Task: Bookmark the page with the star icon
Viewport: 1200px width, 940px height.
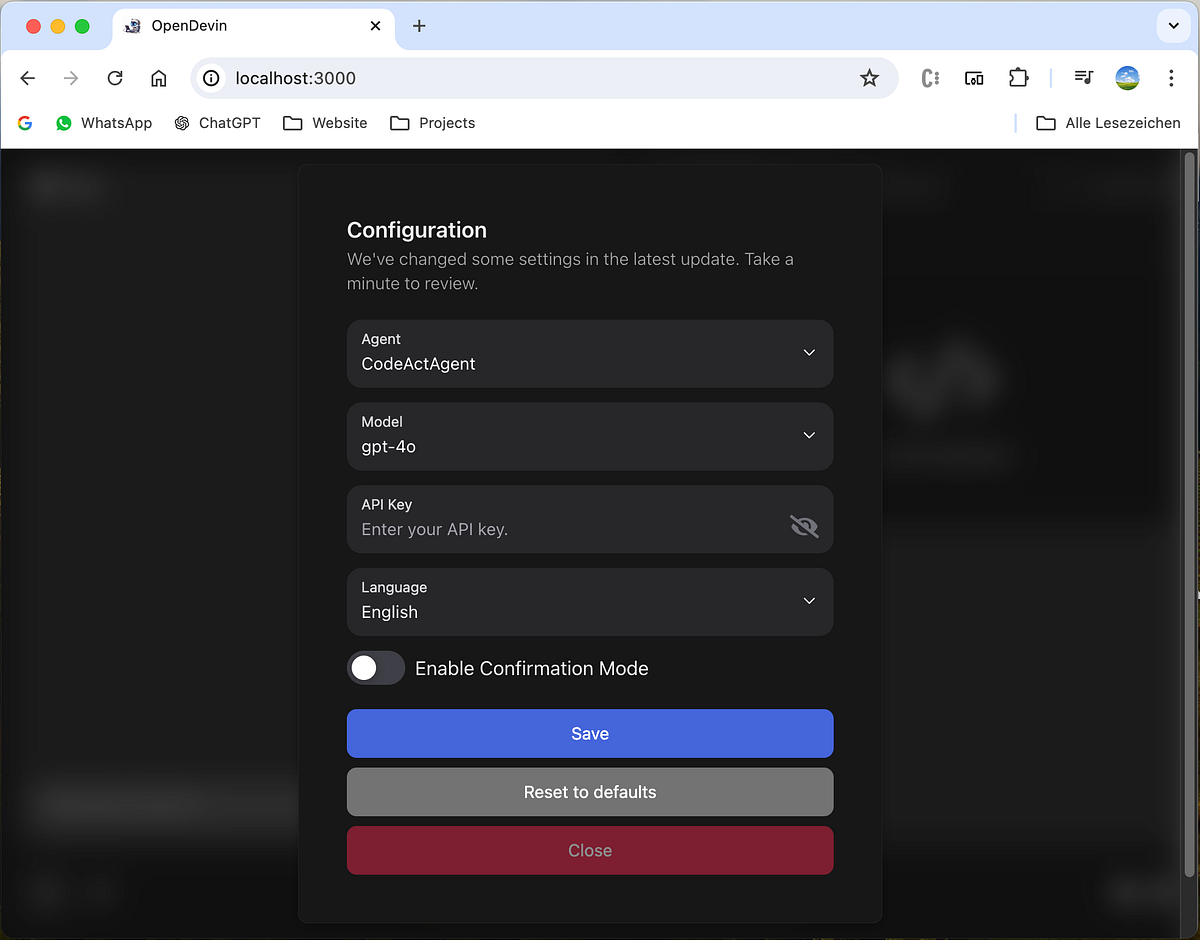Action: point(869,77)
